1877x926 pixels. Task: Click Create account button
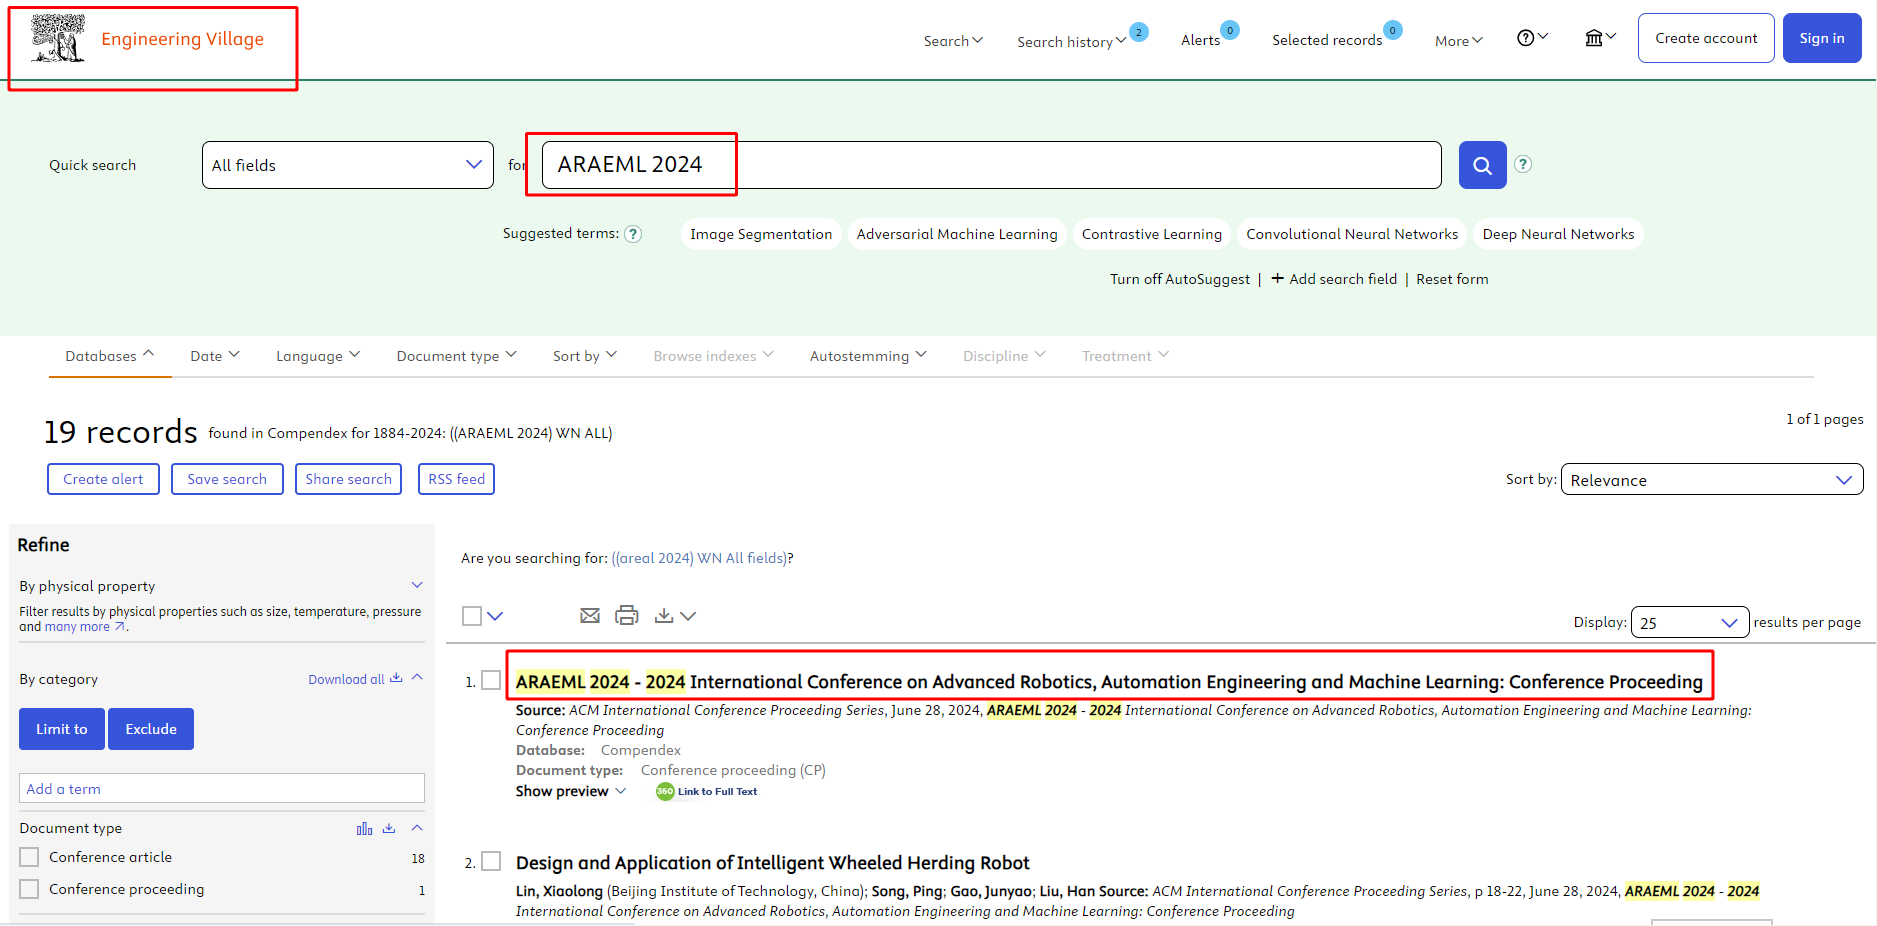click(1706, 38)
